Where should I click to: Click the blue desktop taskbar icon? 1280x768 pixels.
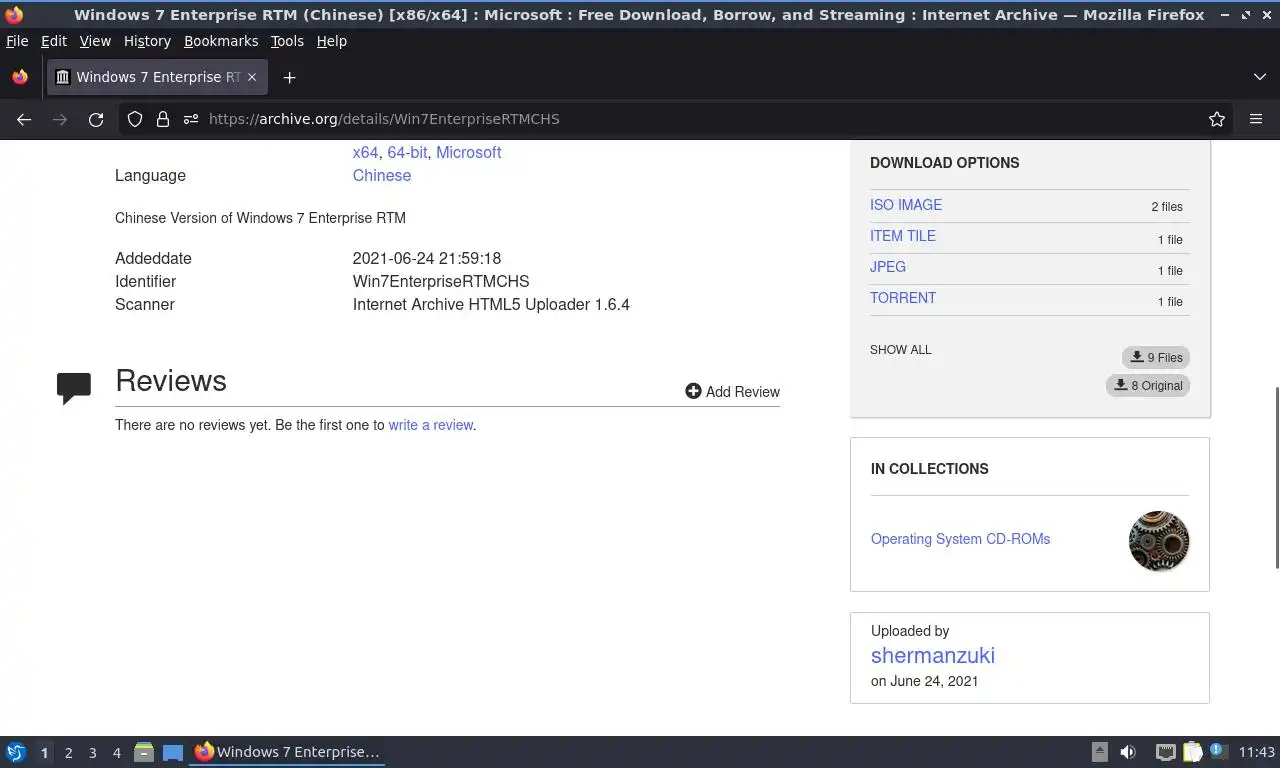pyautogui.click(x=173, y=752)
